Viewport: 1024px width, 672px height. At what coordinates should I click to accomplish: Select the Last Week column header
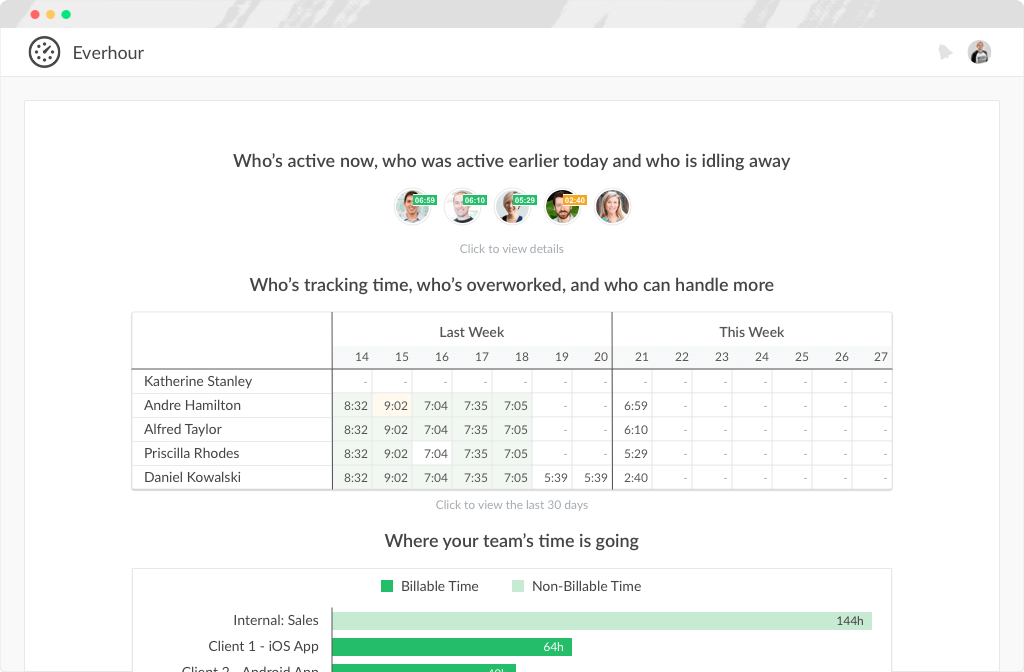pos(472,332)
